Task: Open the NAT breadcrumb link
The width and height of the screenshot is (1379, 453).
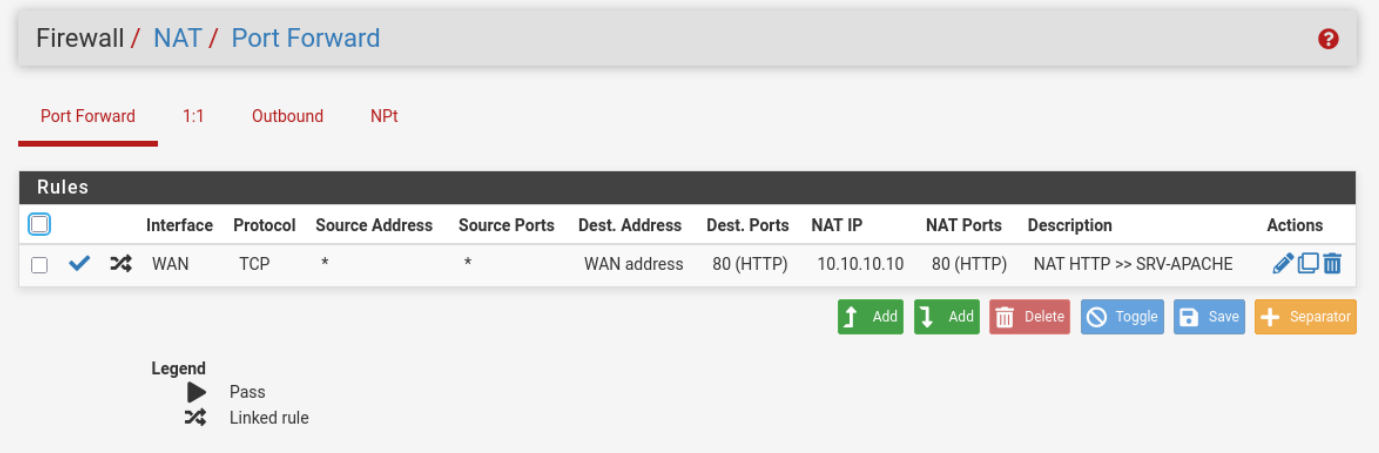Action: [177, 38]
